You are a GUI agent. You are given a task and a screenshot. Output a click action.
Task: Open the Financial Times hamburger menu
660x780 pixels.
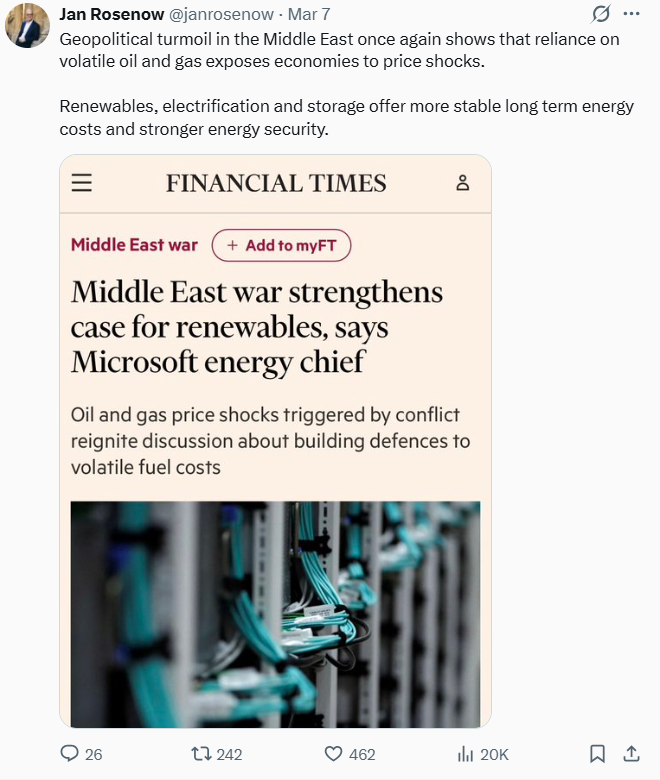pyautogui.click(x=82, y=183)
